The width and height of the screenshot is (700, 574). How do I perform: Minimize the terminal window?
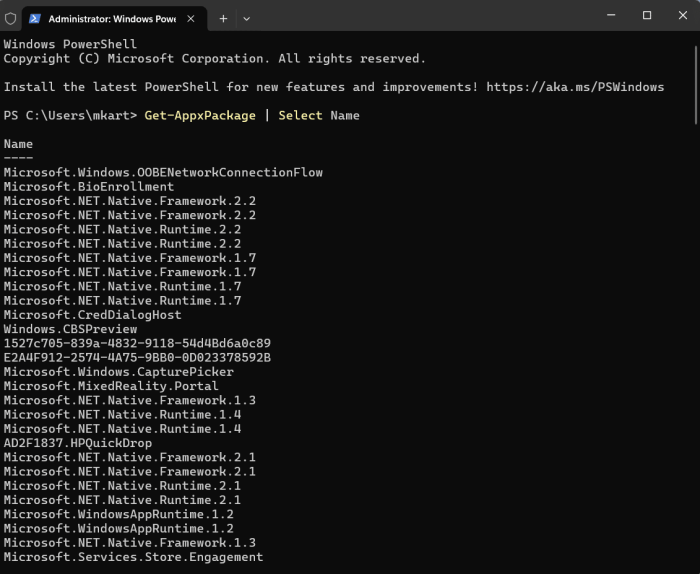click(611, 15)
